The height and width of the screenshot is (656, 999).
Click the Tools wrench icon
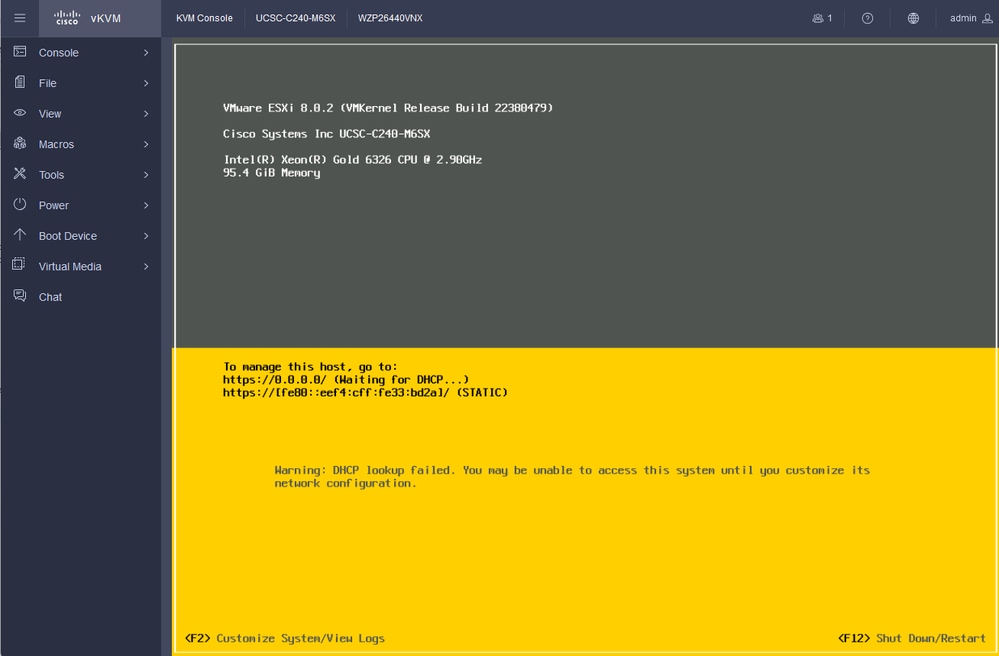click(20, 173)
